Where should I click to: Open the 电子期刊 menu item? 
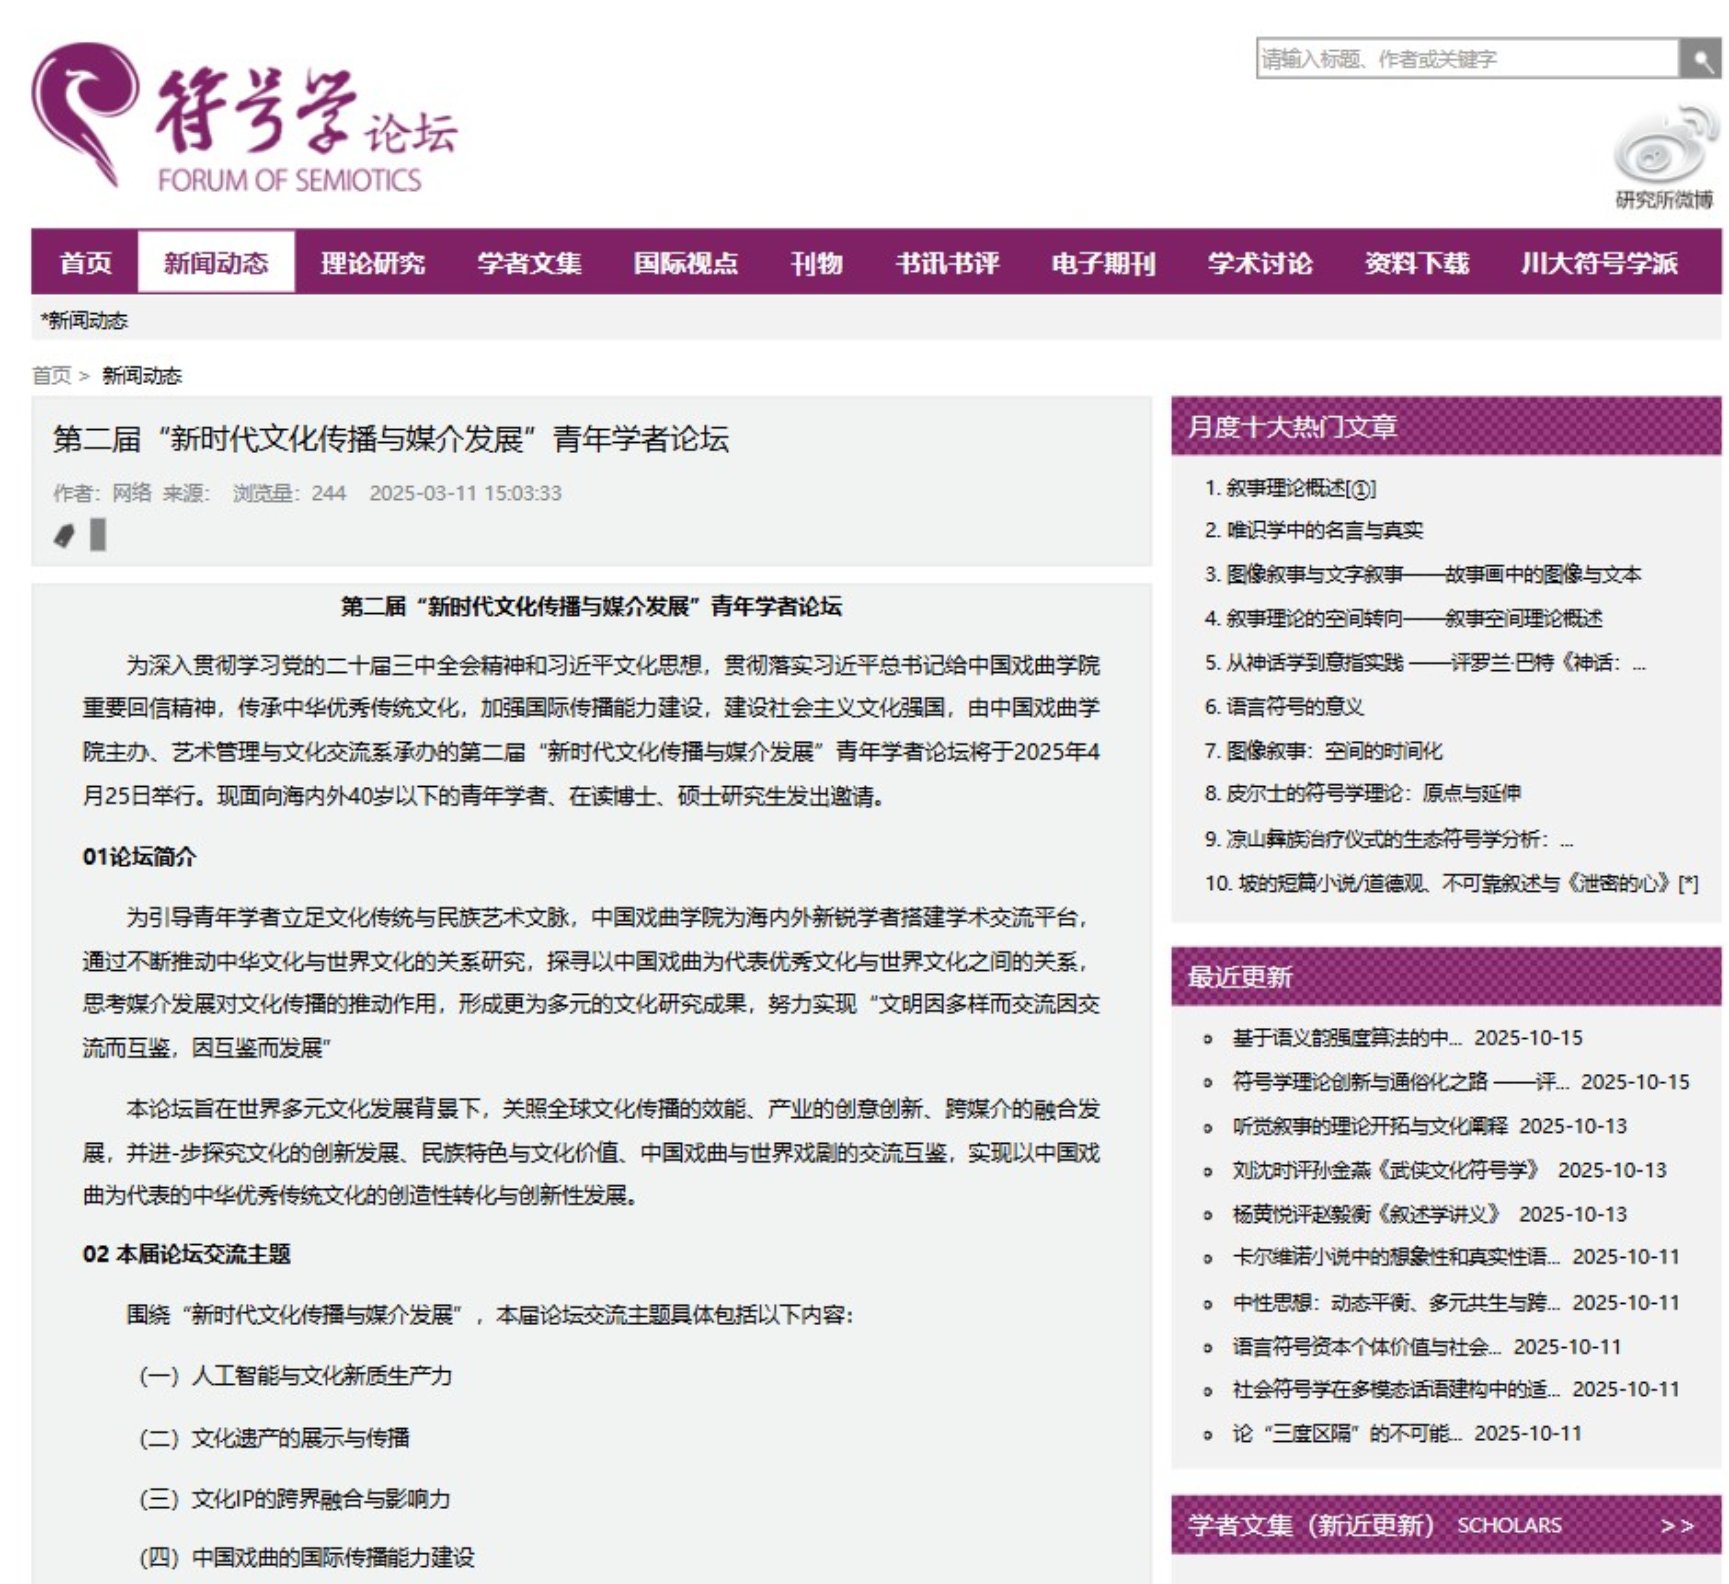pos(1103,263)
